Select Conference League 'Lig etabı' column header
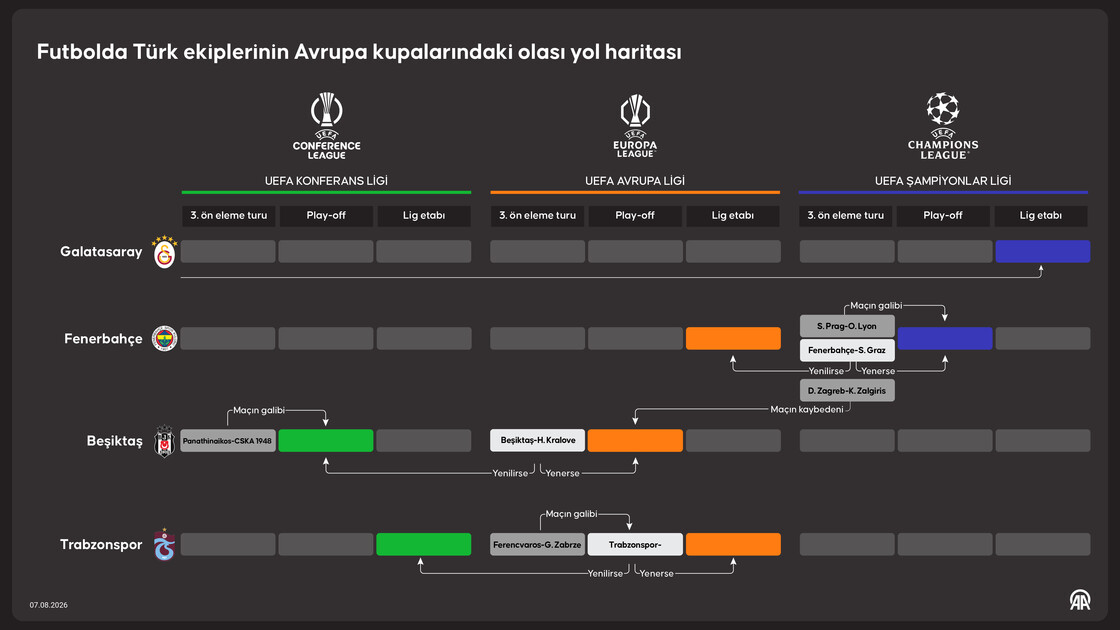 424,216
